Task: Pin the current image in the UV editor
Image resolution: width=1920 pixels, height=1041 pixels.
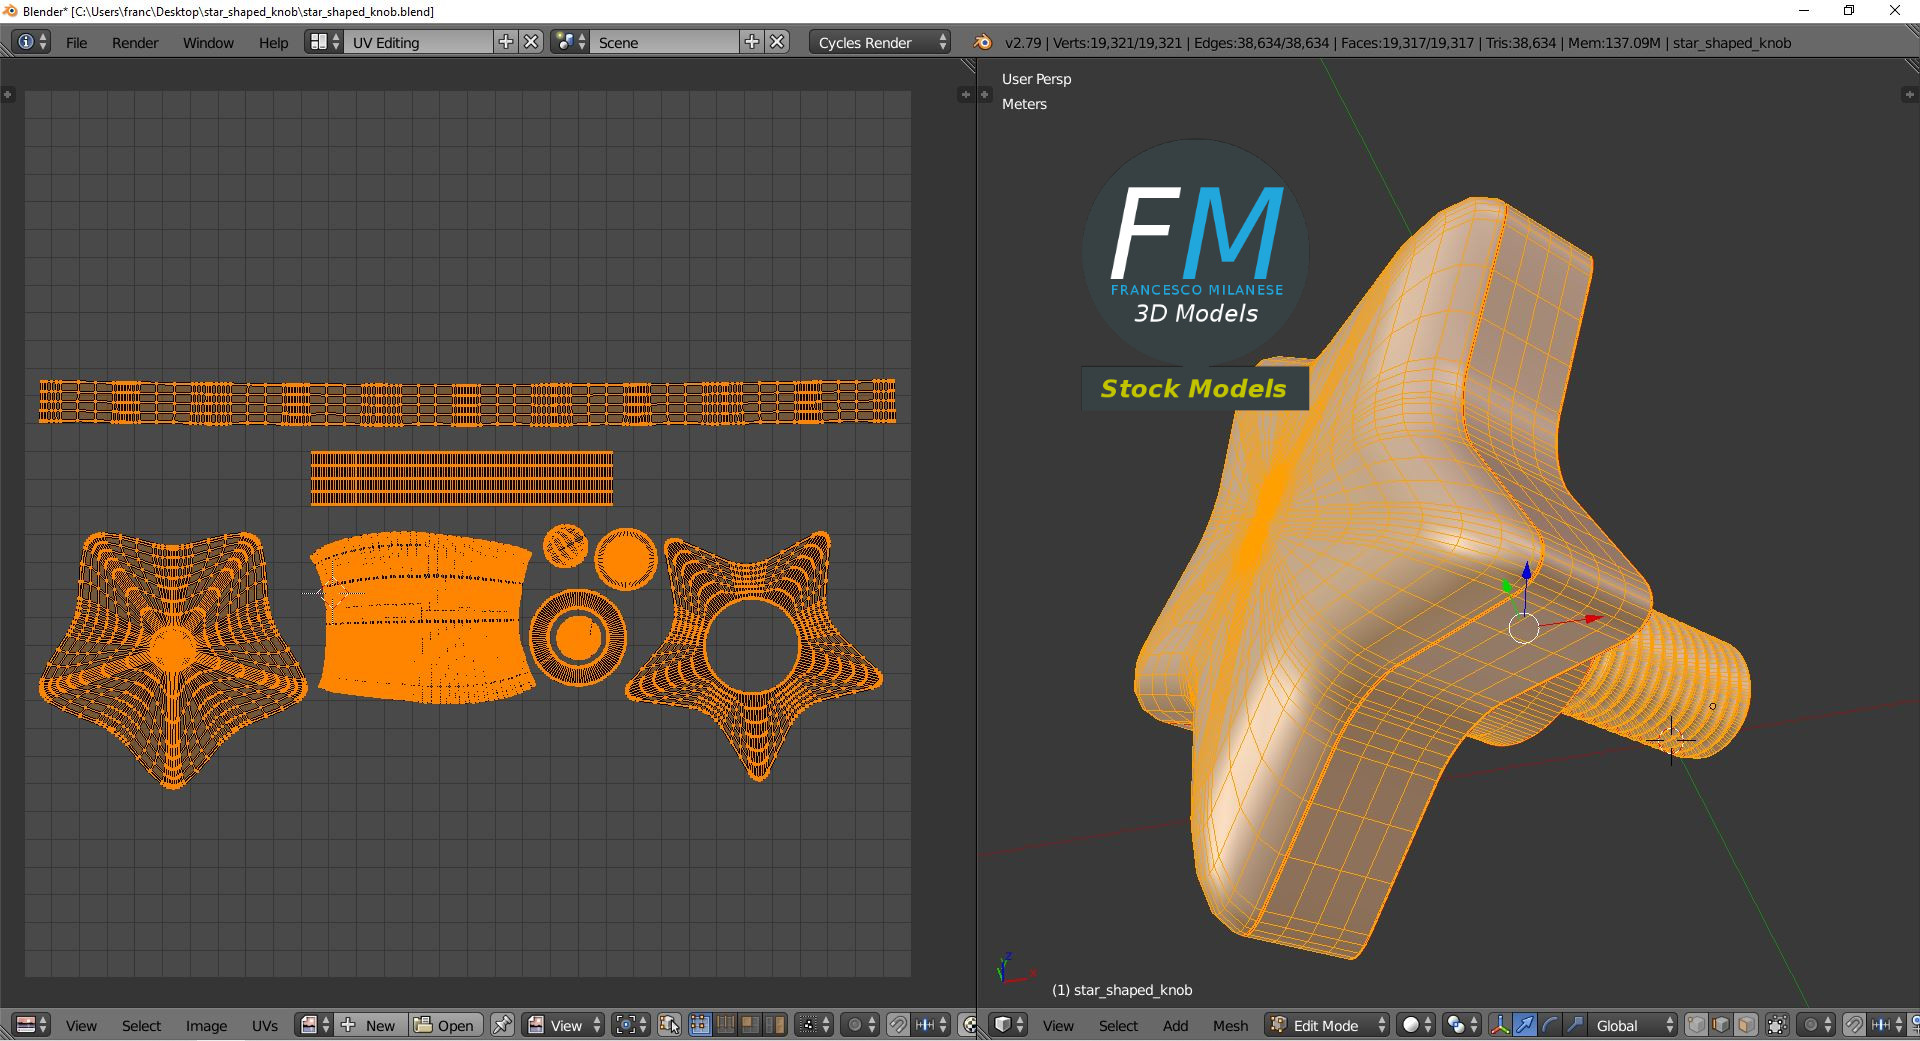Action: pos(502,1025)
